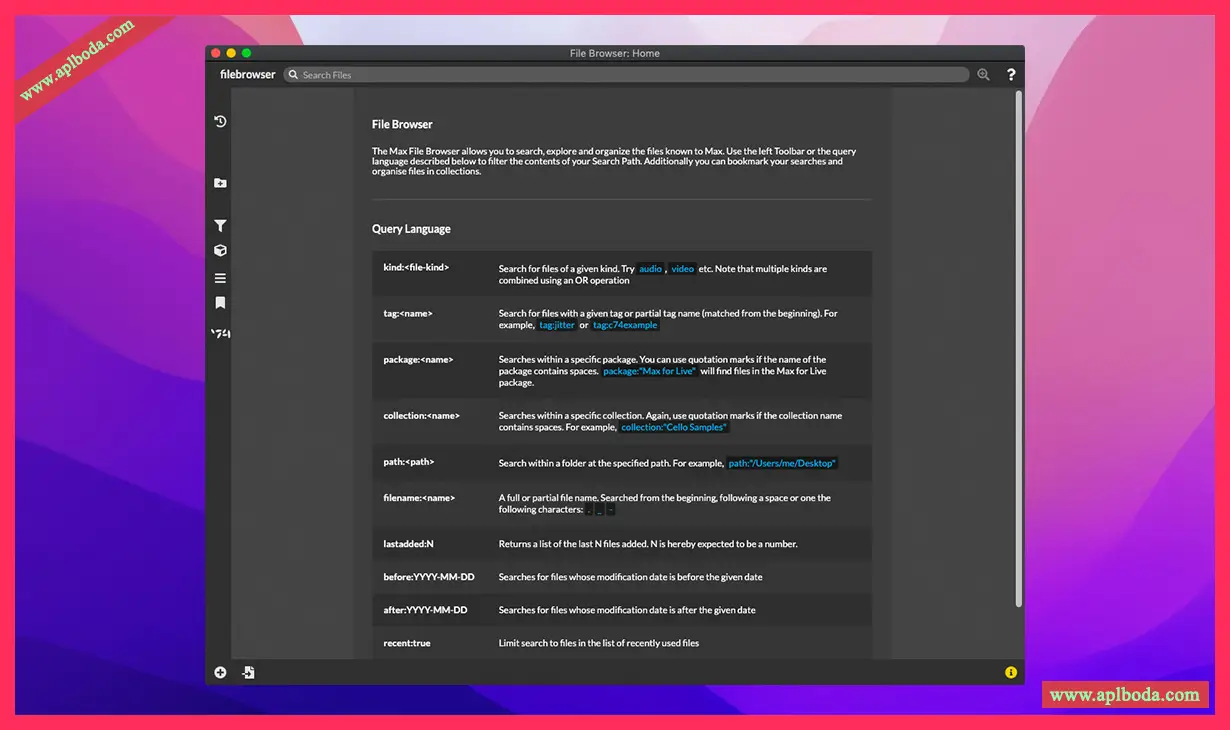The width and height of the screenshot is (1230, 730).
Task: Open help with the question mark icon
Action: click(1011, 75)
